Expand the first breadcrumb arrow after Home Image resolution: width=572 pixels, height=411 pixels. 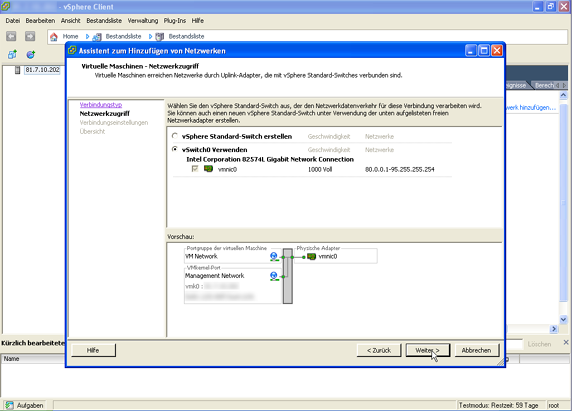87,36
